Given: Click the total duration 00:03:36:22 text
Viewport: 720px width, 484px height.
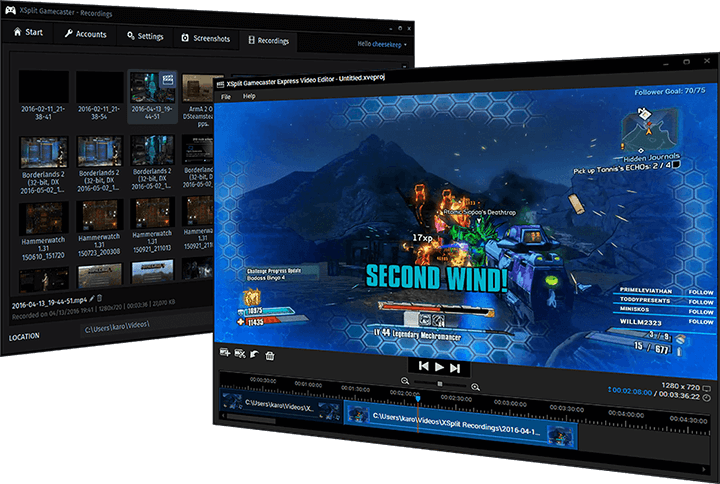Looking at the screenshot, I should [x=681, y=396].
